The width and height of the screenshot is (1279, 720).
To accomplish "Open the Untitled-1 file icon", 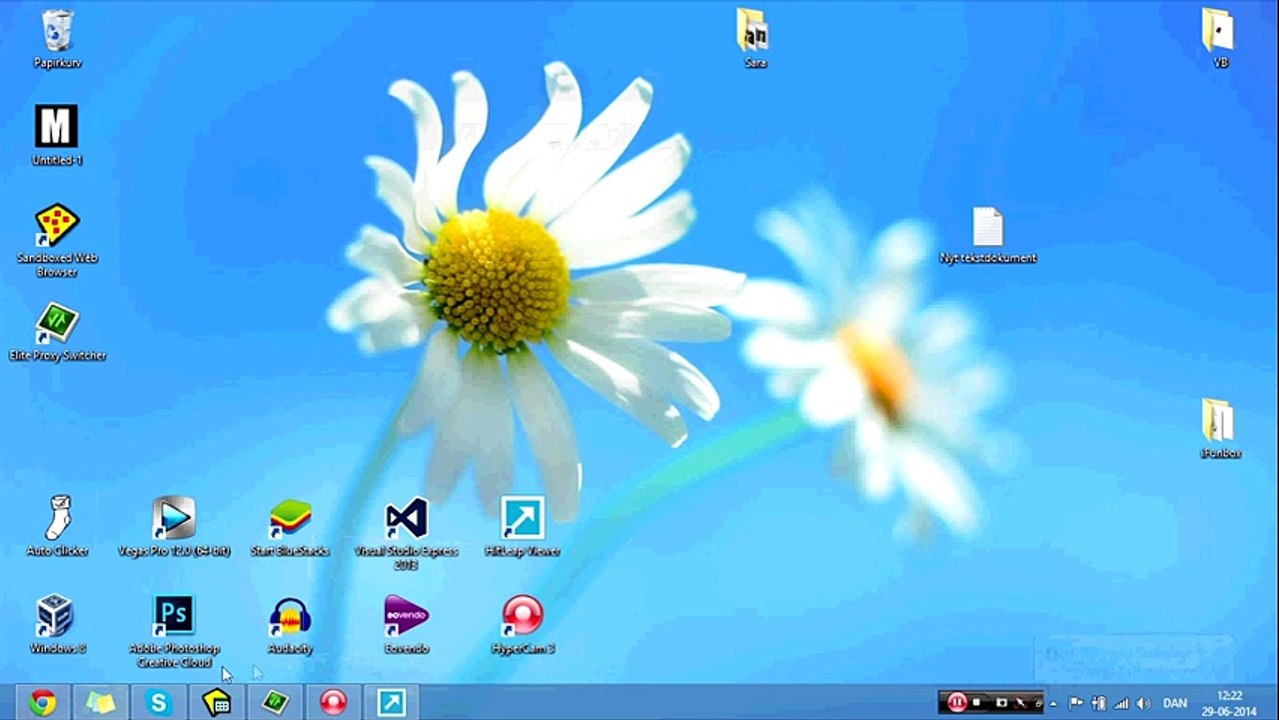I will (57, 135).
